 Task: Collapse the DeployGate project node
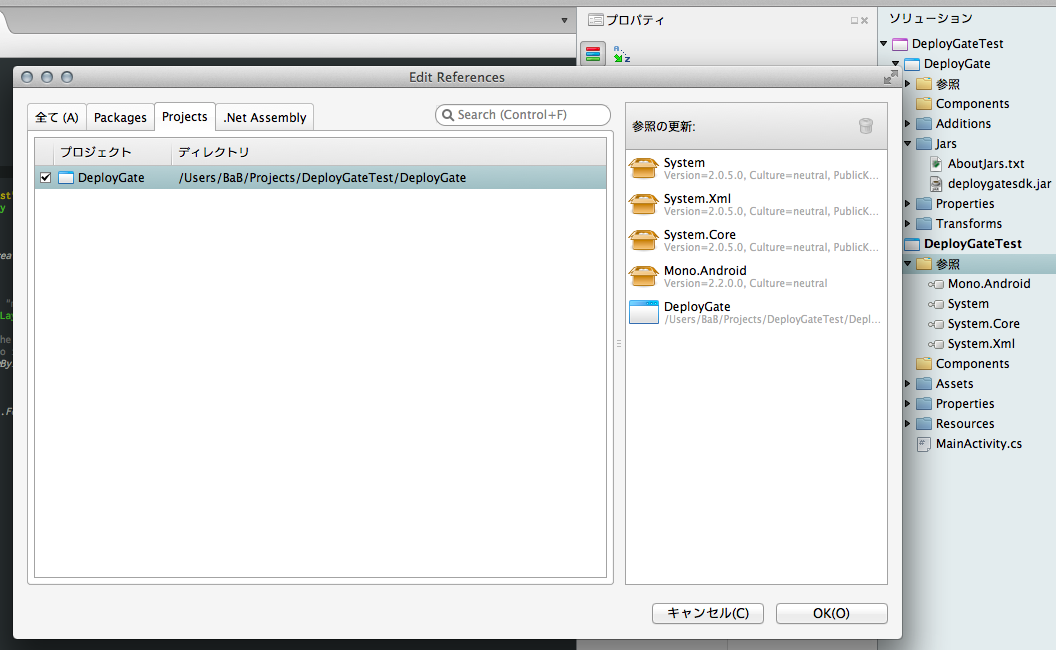(896, 64)
